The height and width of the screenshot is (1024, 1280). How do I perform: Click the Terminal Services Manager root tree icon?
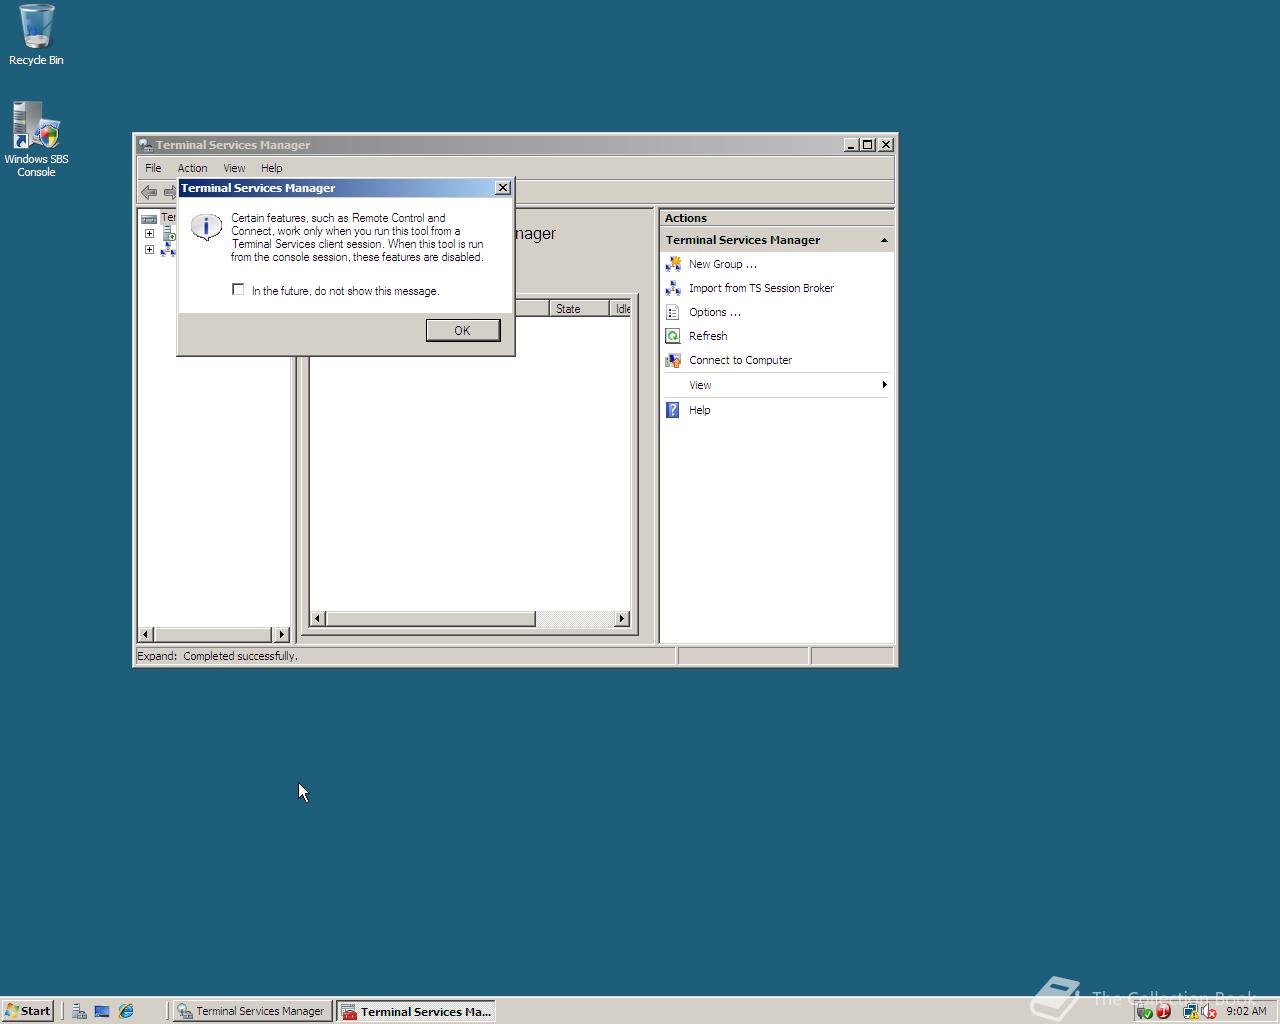tap(149, 218)
